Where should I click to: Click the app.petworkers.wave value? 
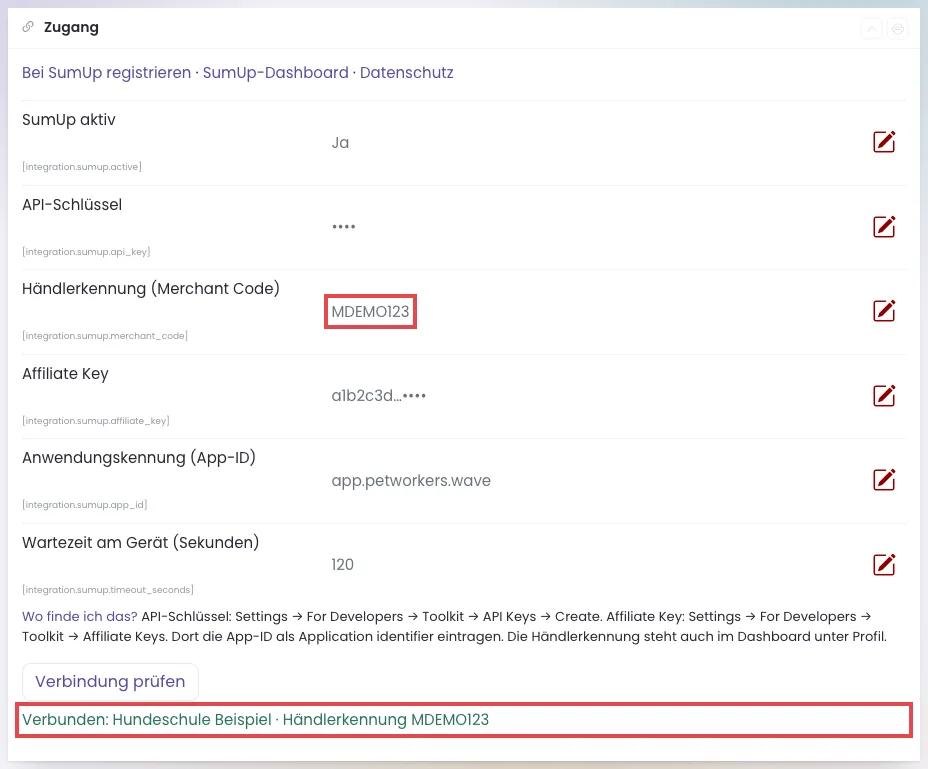411,480
